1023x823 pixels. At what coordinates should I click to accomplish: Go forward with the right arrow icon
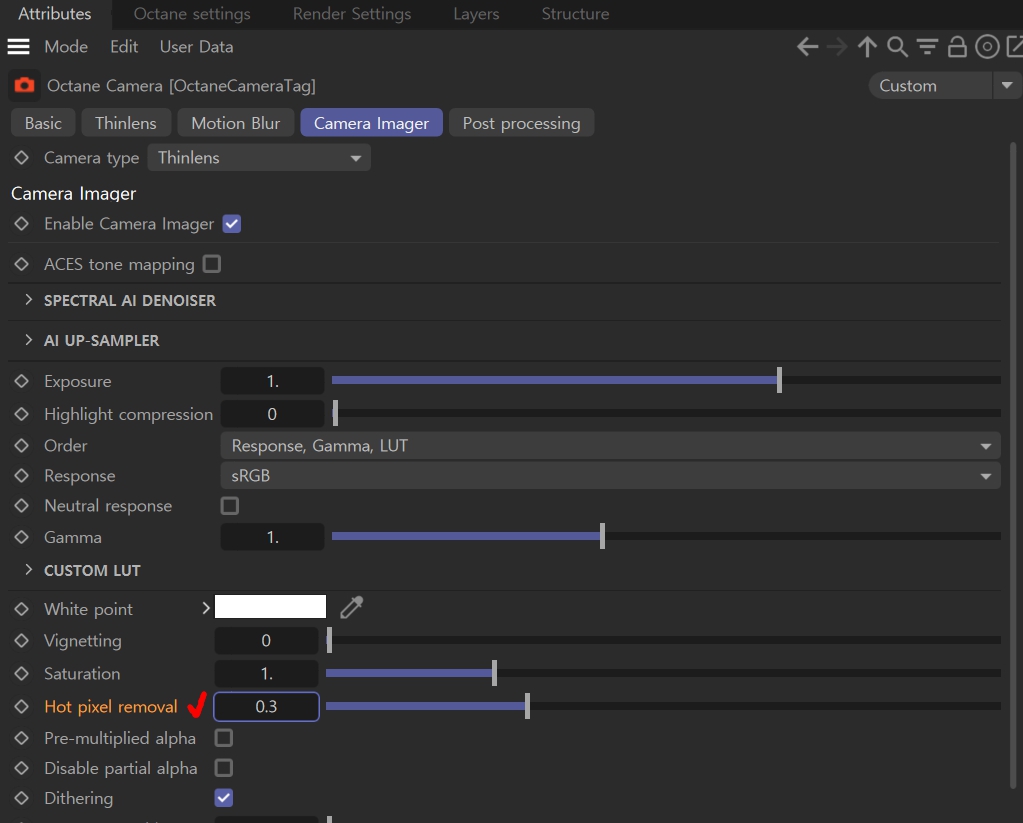[x=836, y=47]
